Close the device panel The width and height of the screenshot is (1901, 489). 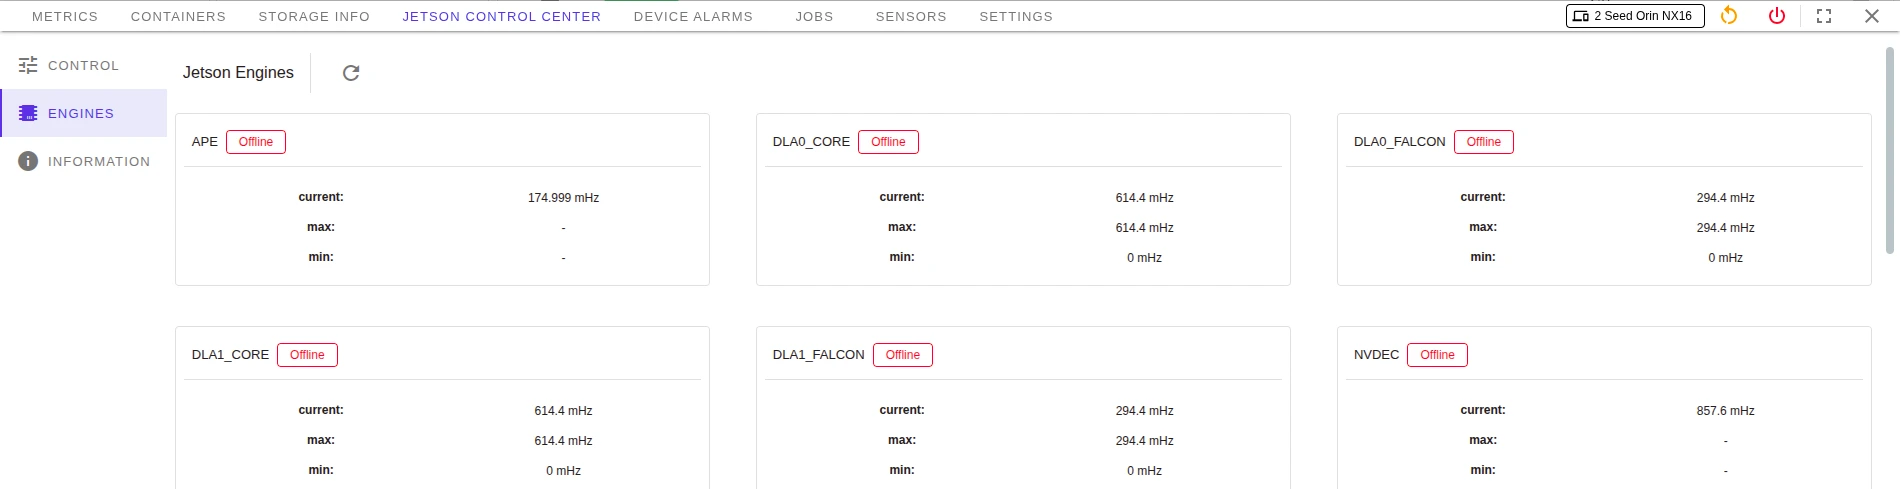pyautogui.click(x=1872, y=16)
